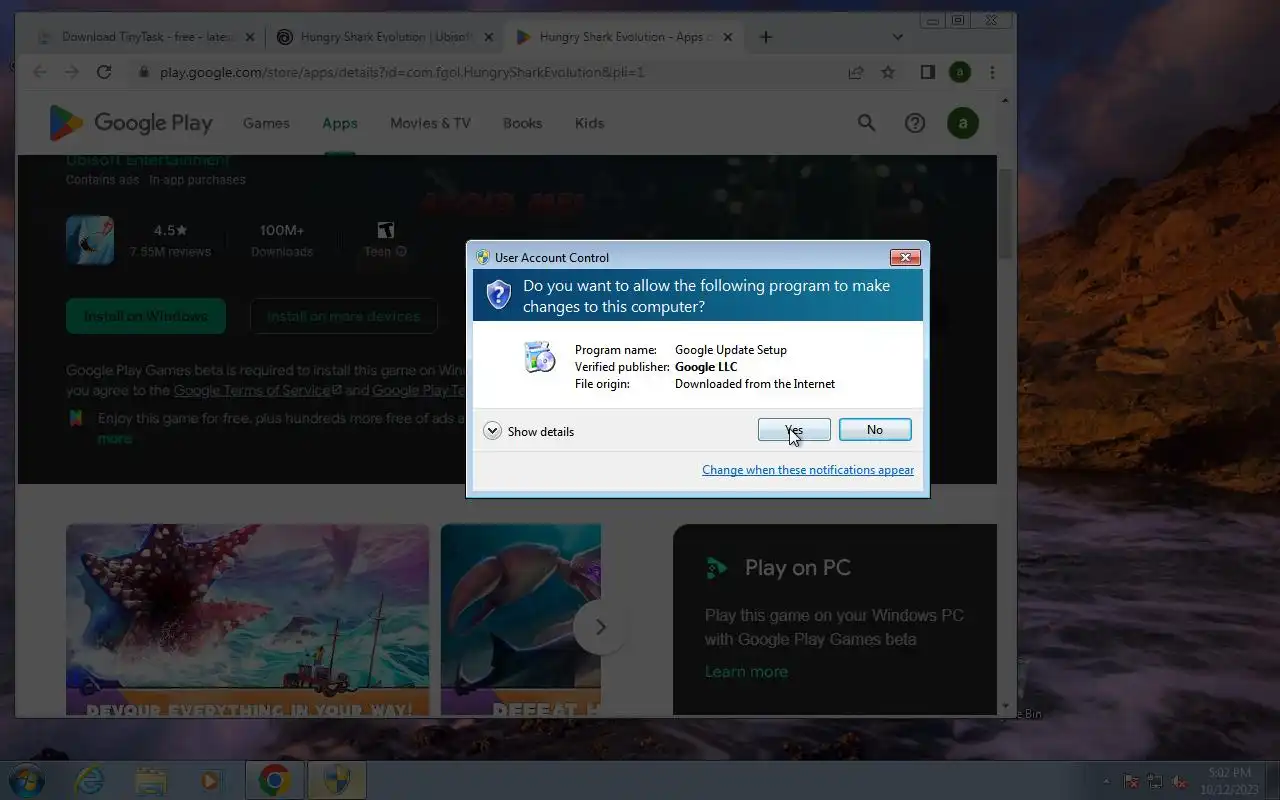Bookmark this page with the star icon

tap(887, 72)
